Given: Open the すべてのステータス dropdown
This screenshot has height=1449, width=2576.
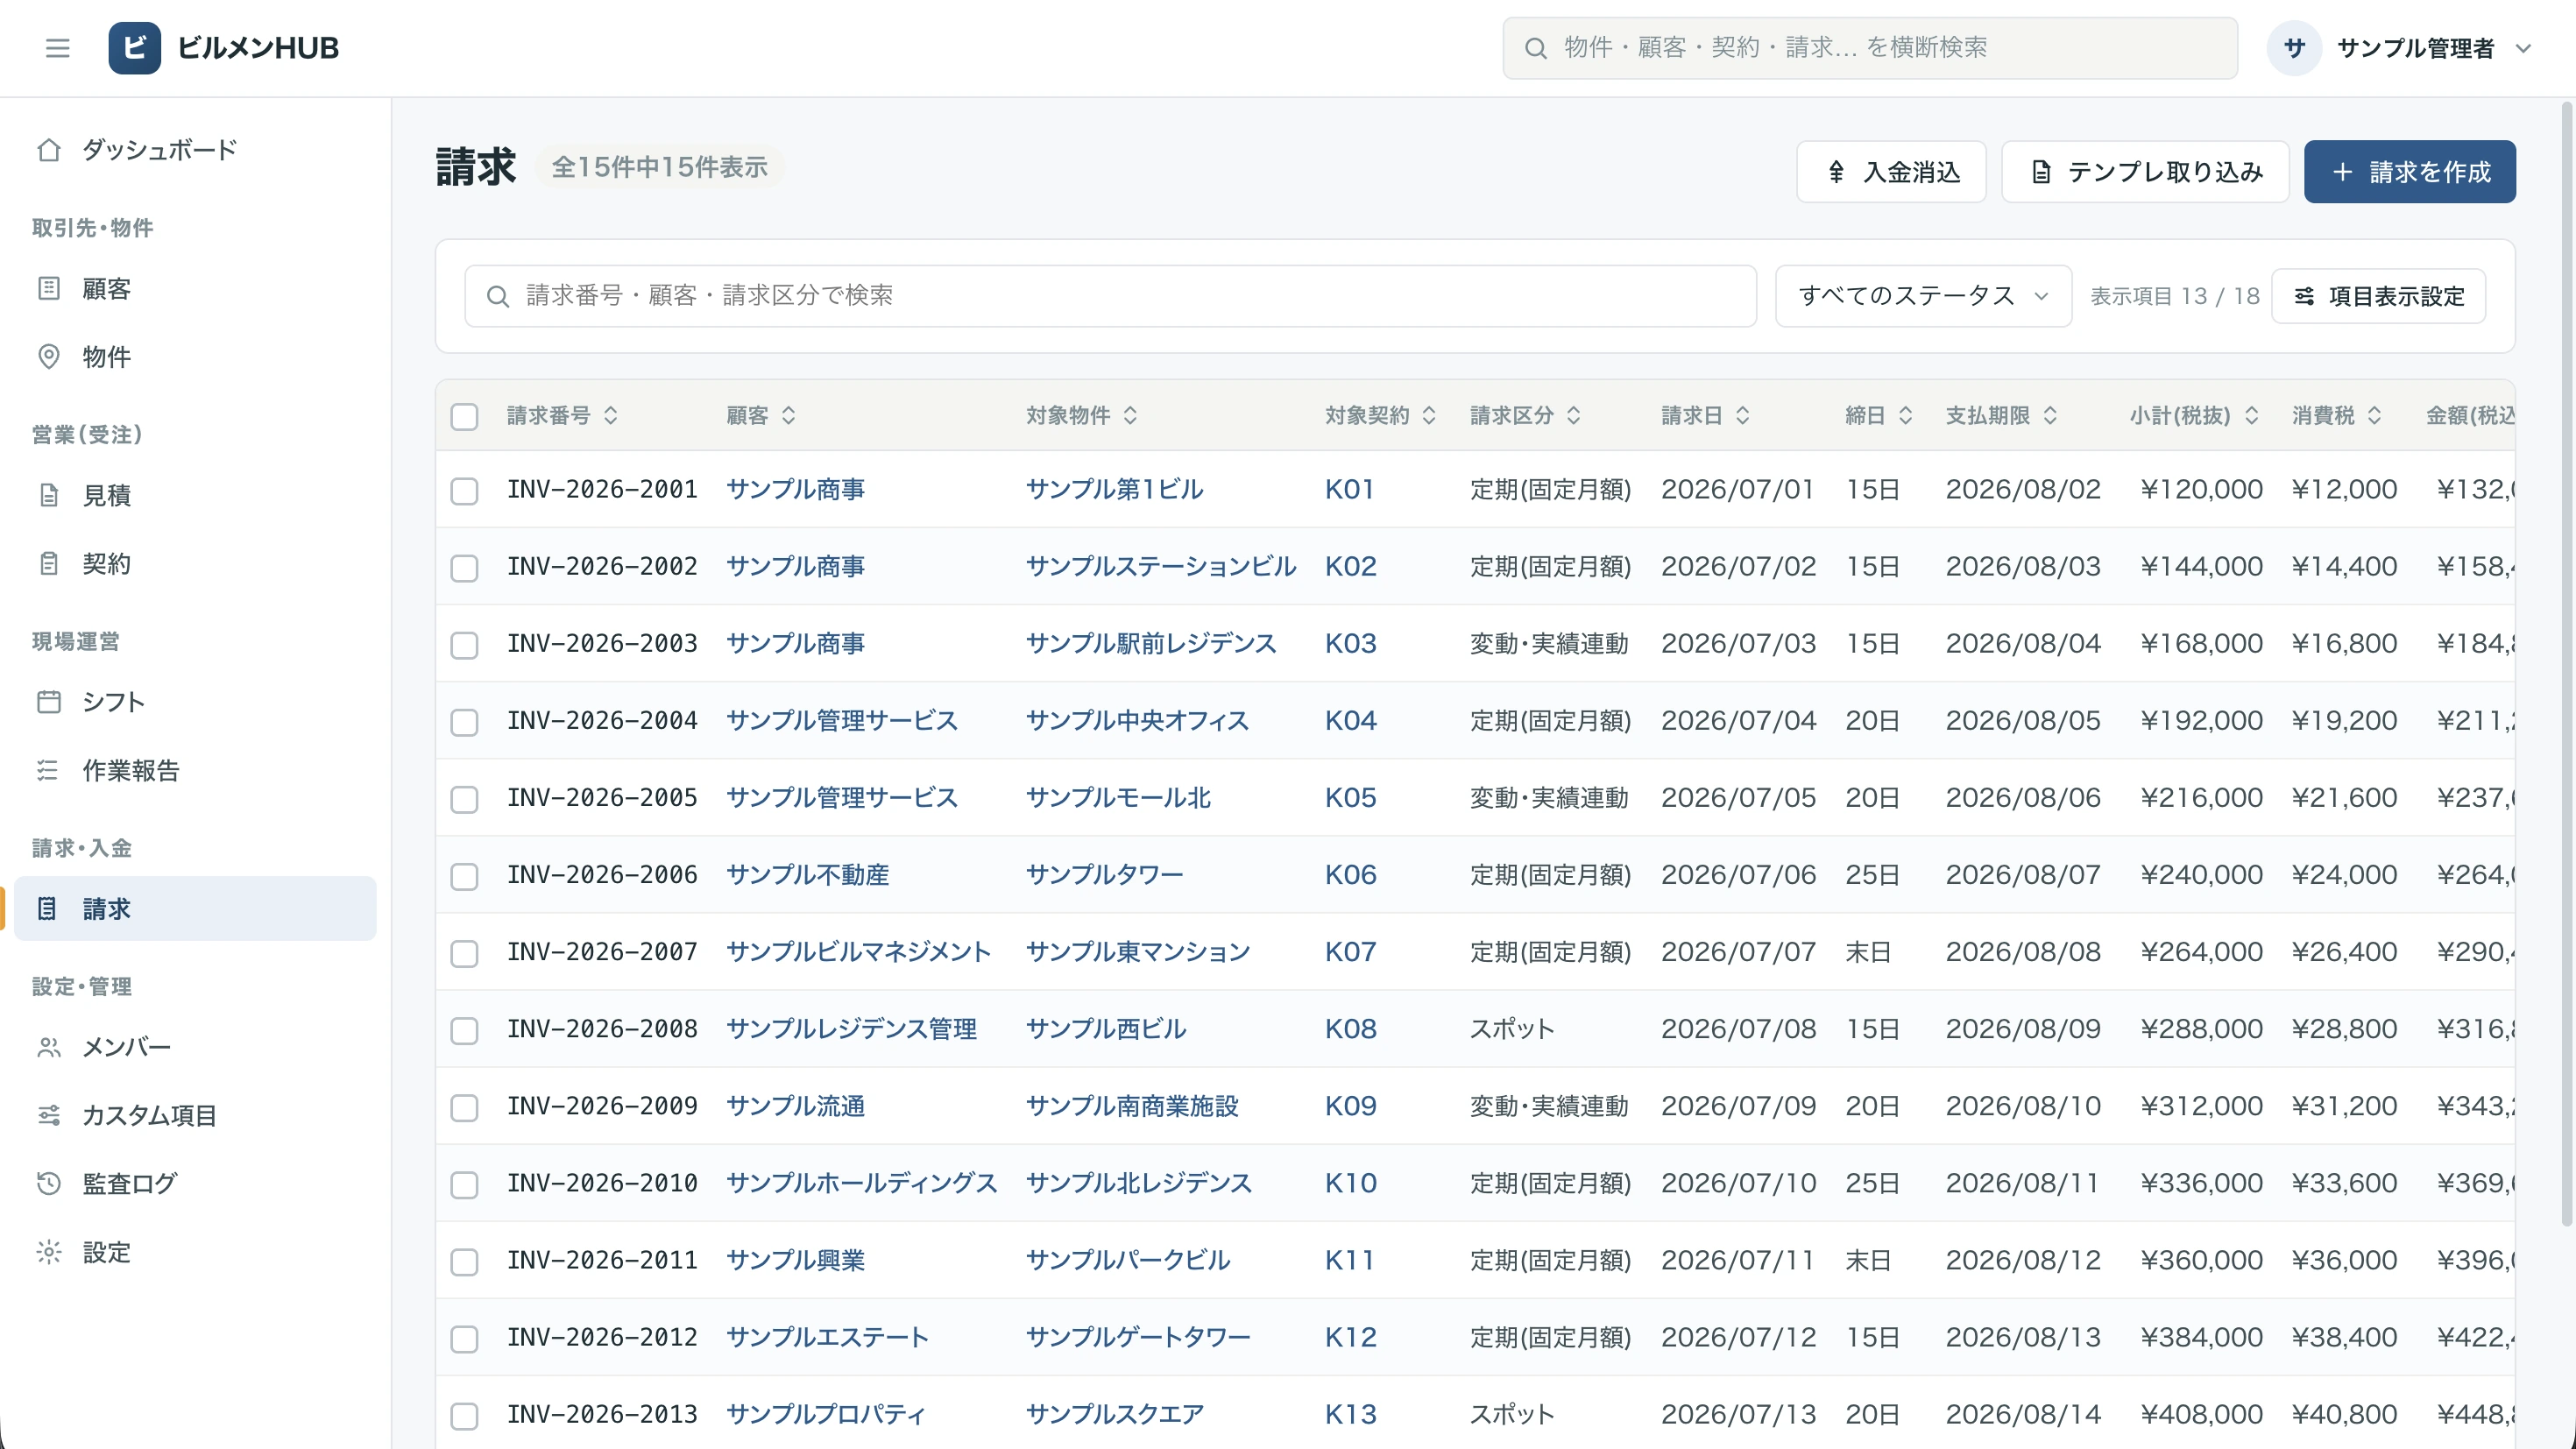Looking at the screenshot, I should 1923,296.
